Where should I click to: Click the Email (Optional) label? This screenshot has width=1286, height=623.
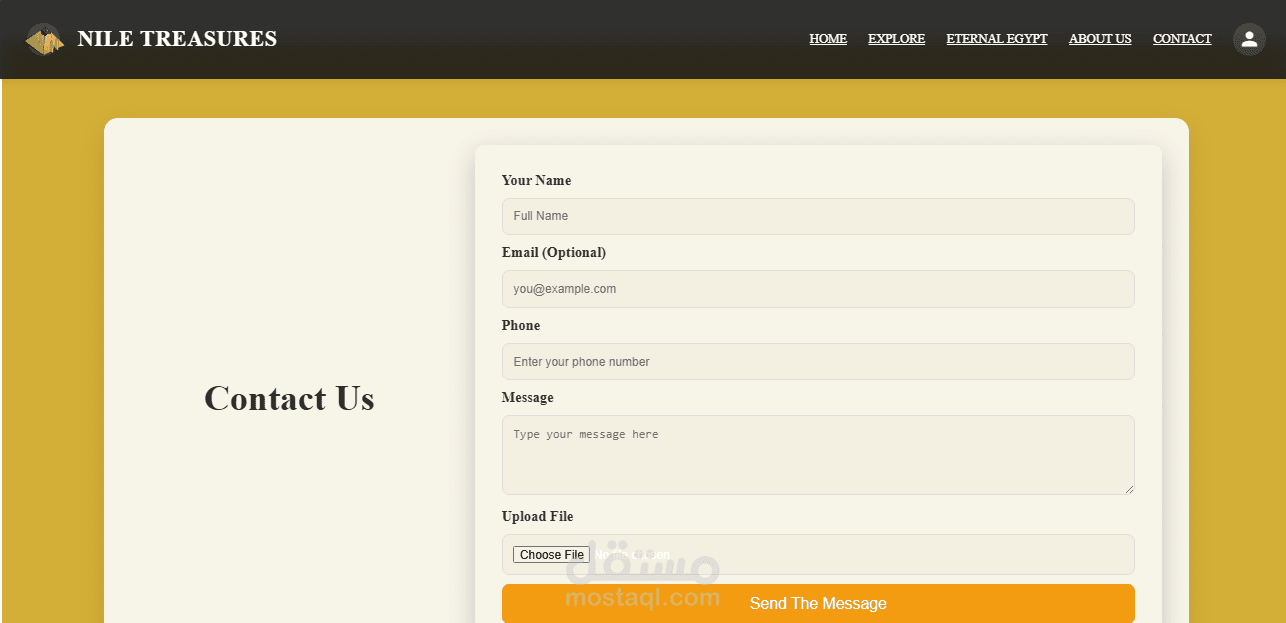[x=554, y=253]
